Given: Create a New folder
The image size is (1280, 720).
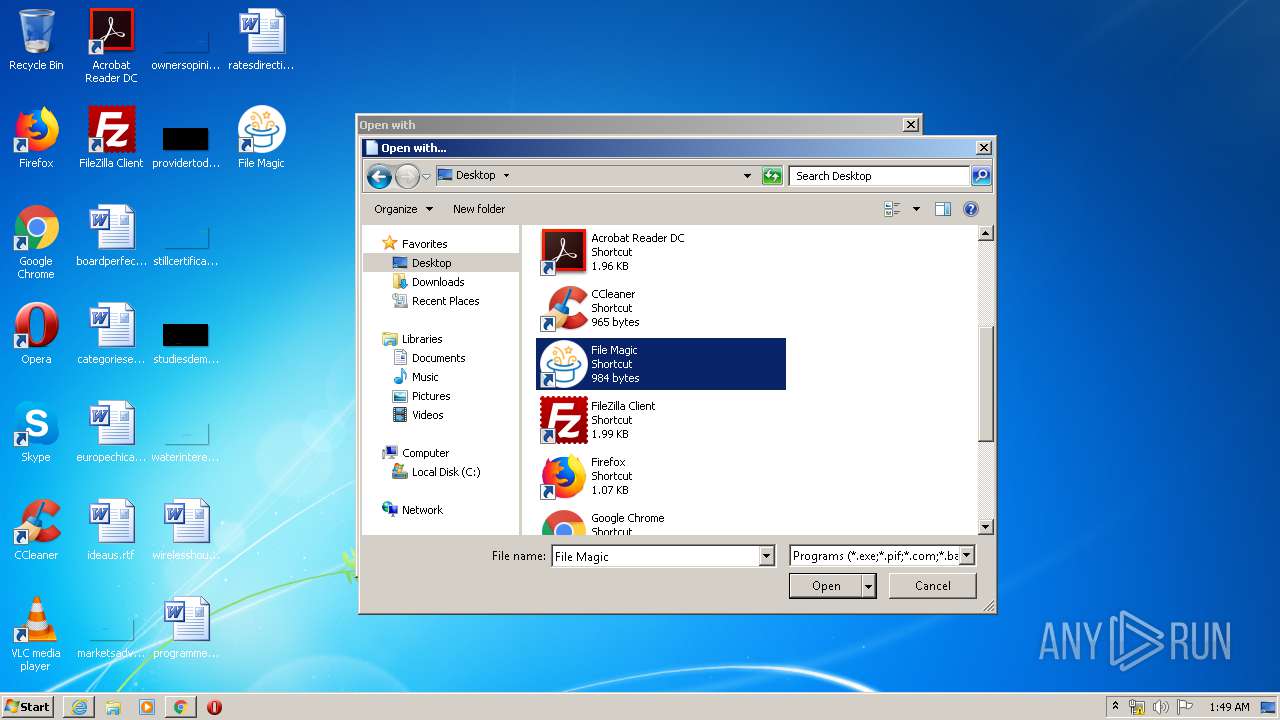Looking at the screenshot, I should [x=479, y=209].
